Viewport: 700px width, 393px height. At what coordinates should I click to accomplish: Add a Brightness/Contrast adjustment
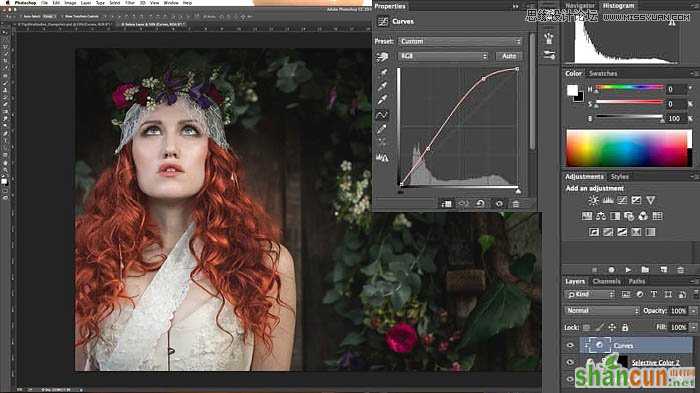593,201
